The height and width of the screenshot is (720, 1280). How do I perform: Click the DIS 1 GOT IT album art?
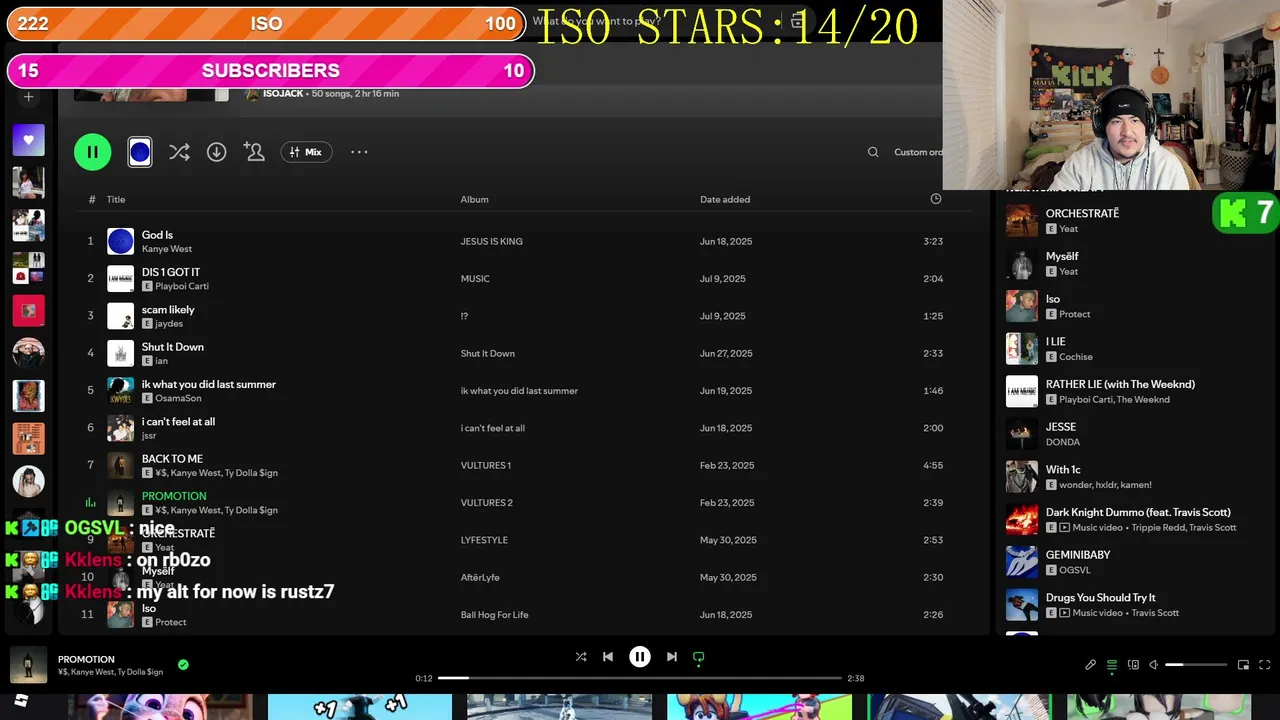pyautogui.click(x=120, y=278)
